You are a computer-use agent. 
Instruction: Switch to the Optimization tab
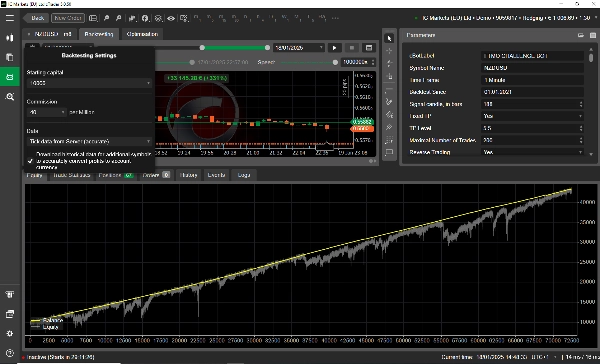point(142,34)
